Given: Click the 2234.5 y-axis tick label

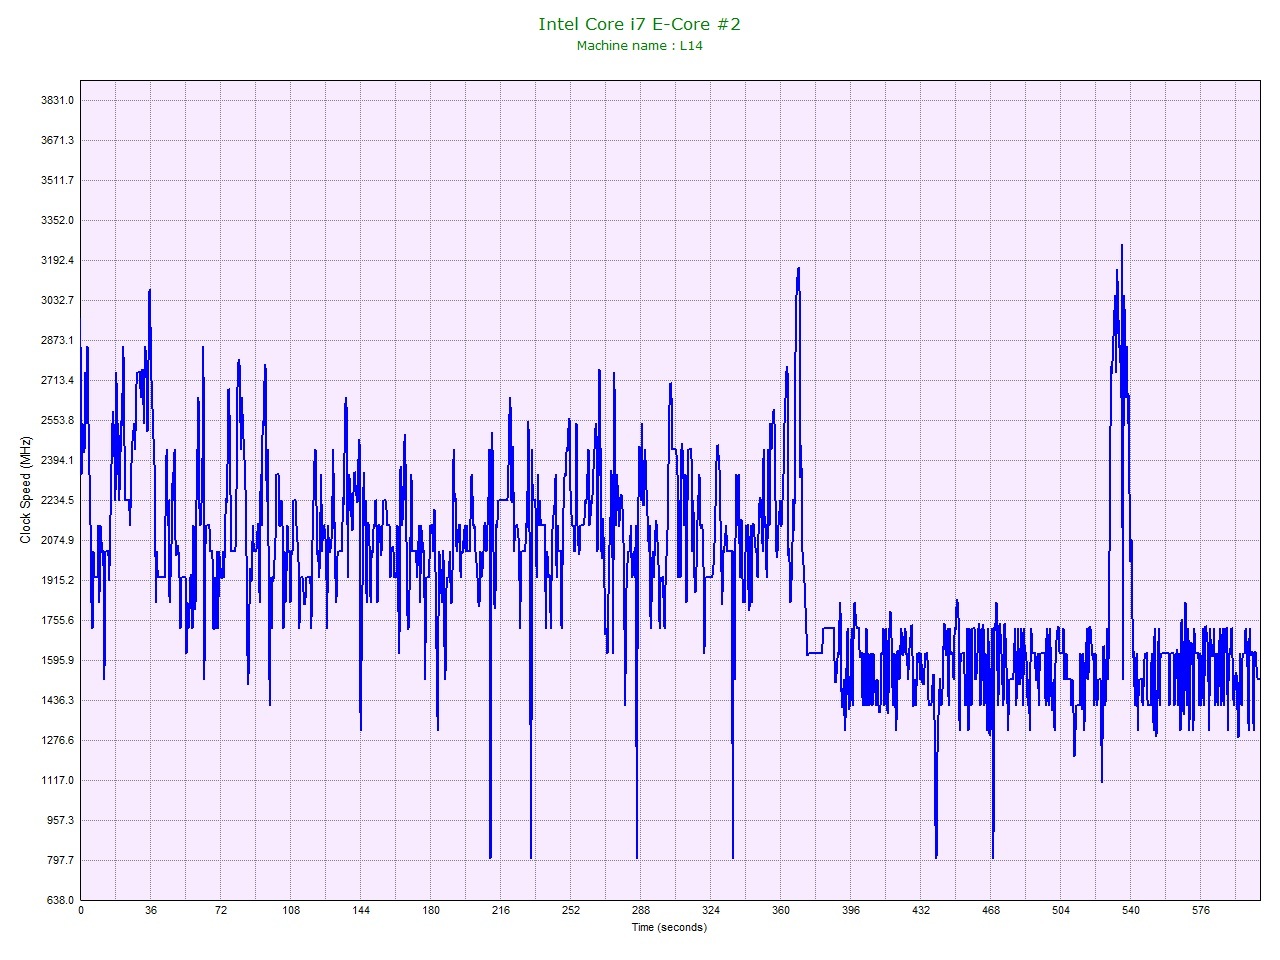Looking at the screenshot, I should point(57,500).
